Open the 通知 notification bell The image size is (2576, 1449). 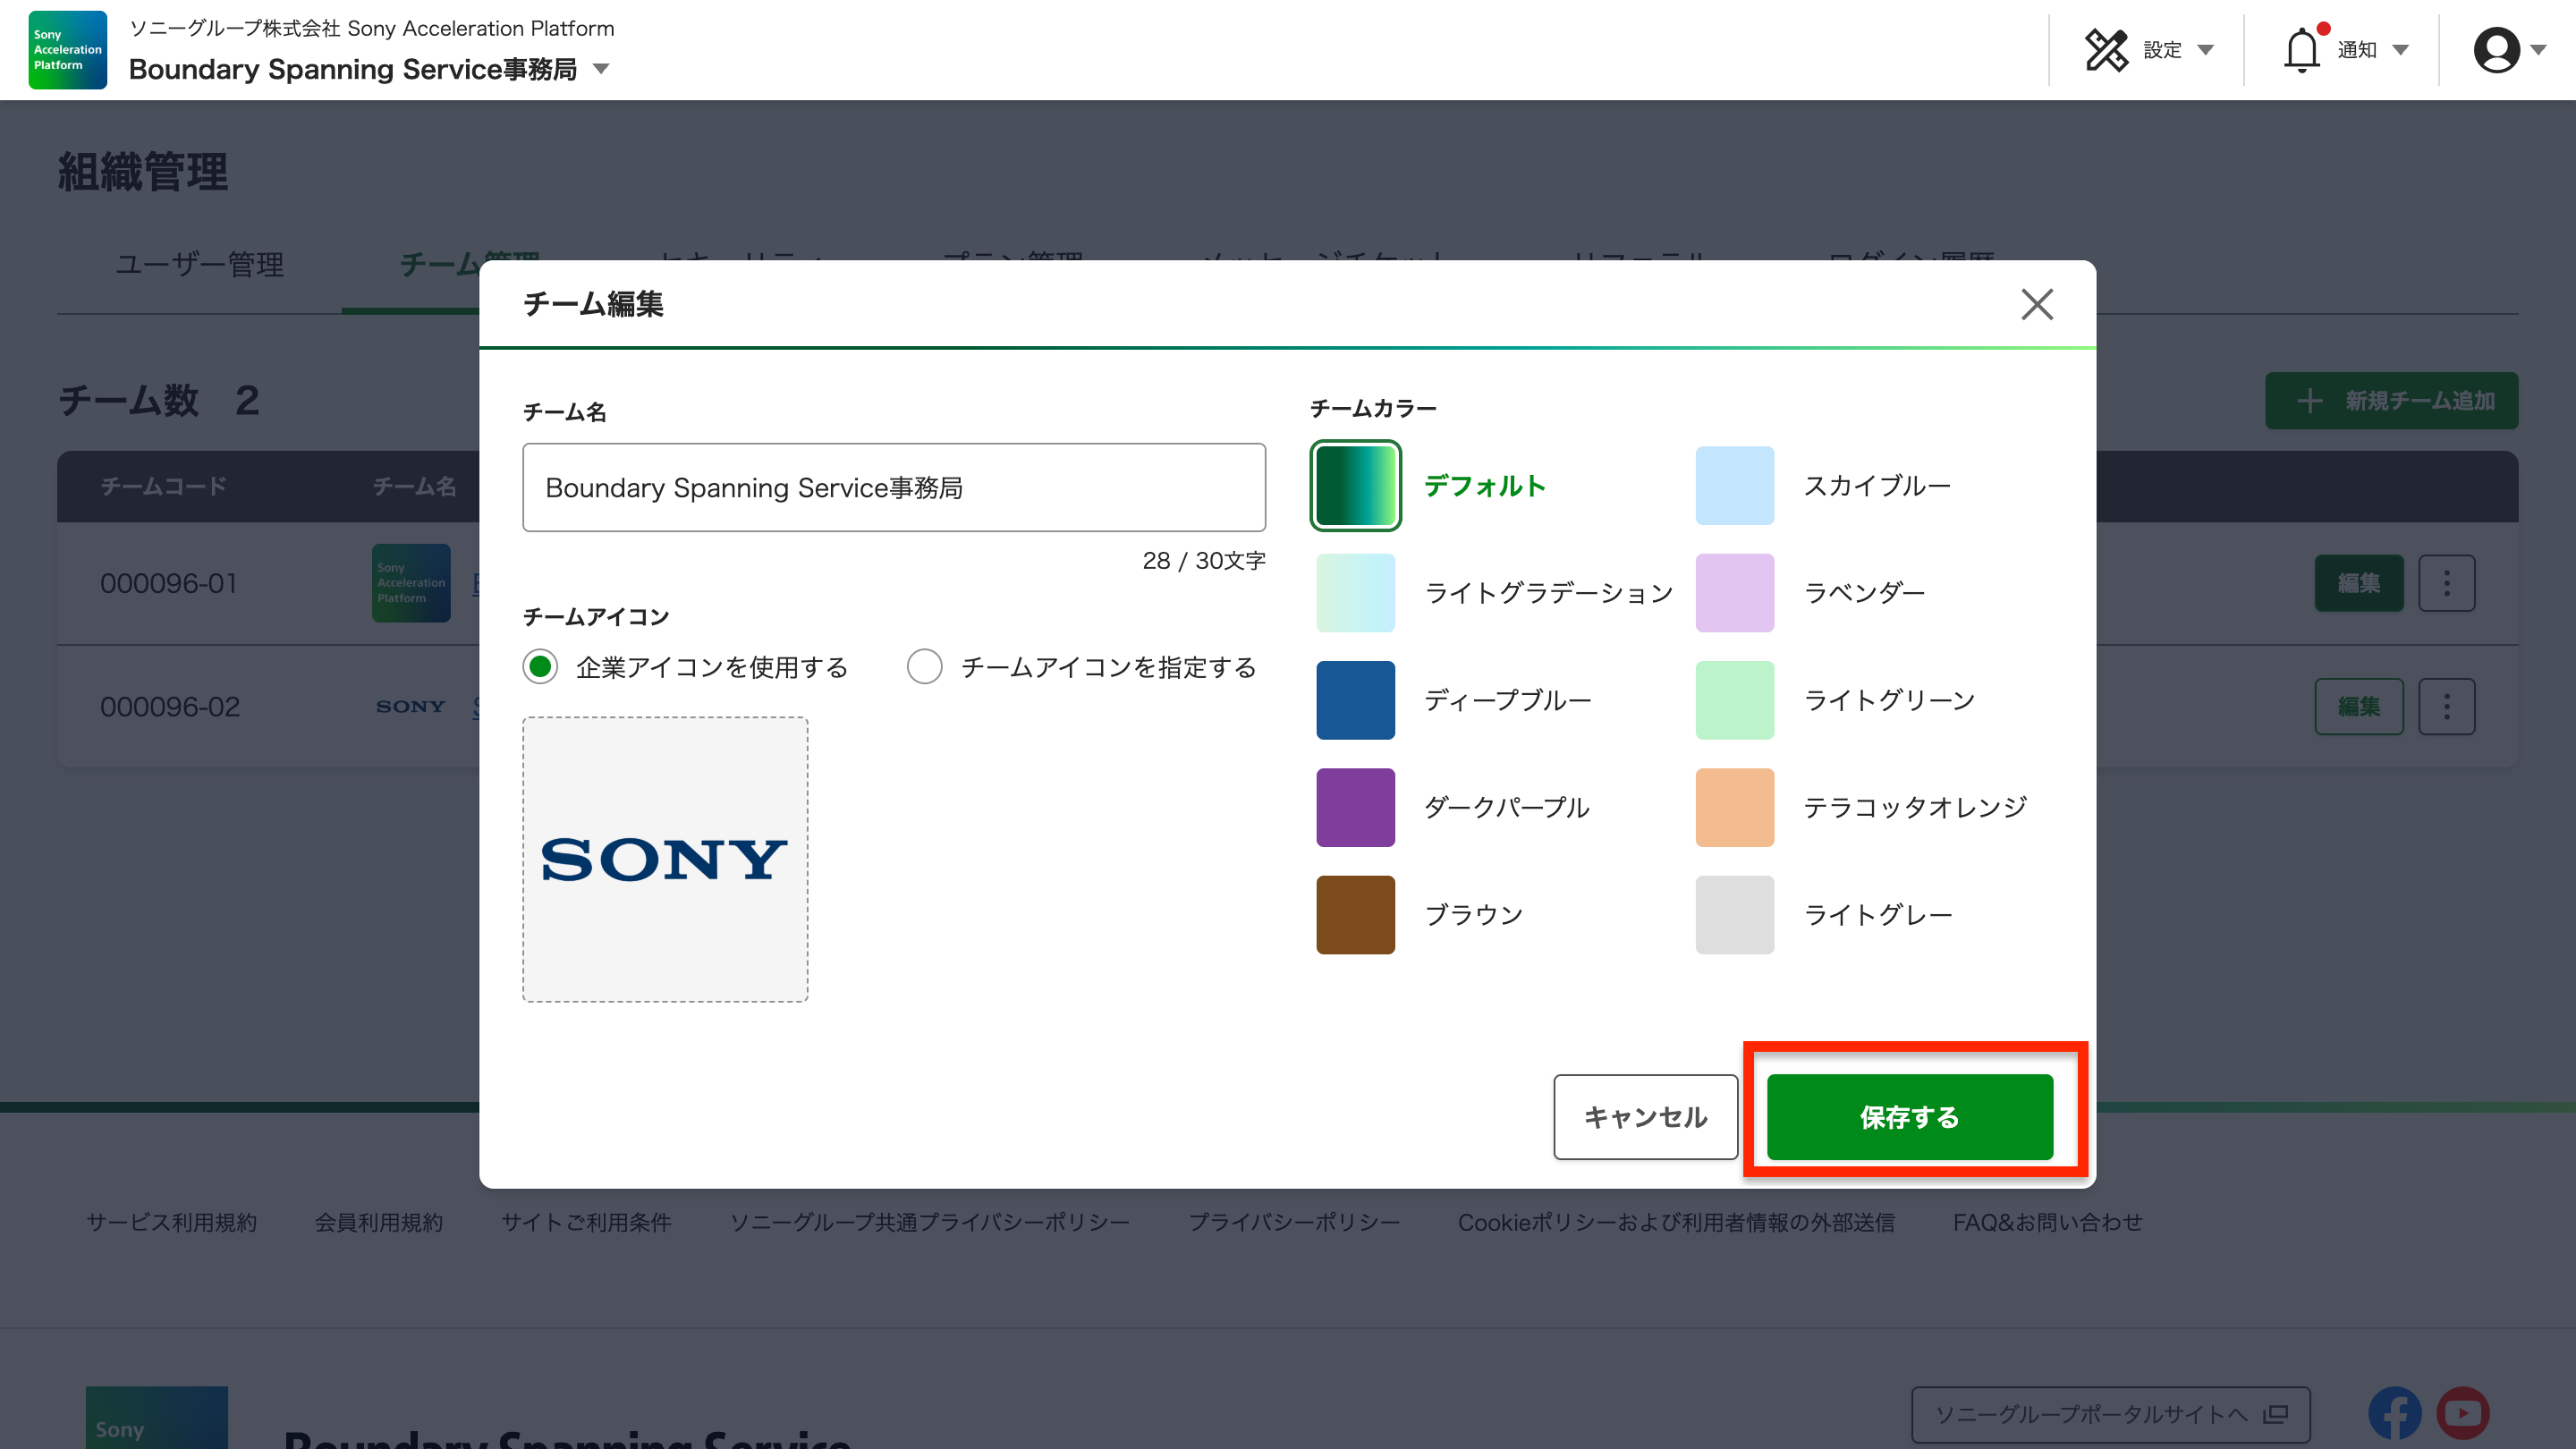pos(2303,49)
